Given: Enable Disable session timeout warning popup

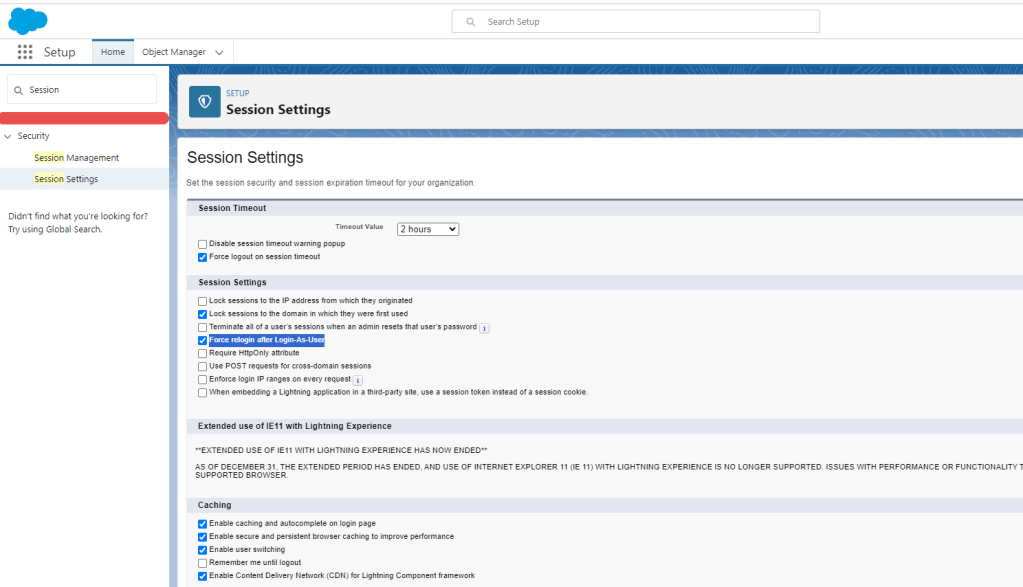Looking at the screenshot, I should (x=203, y=244).
